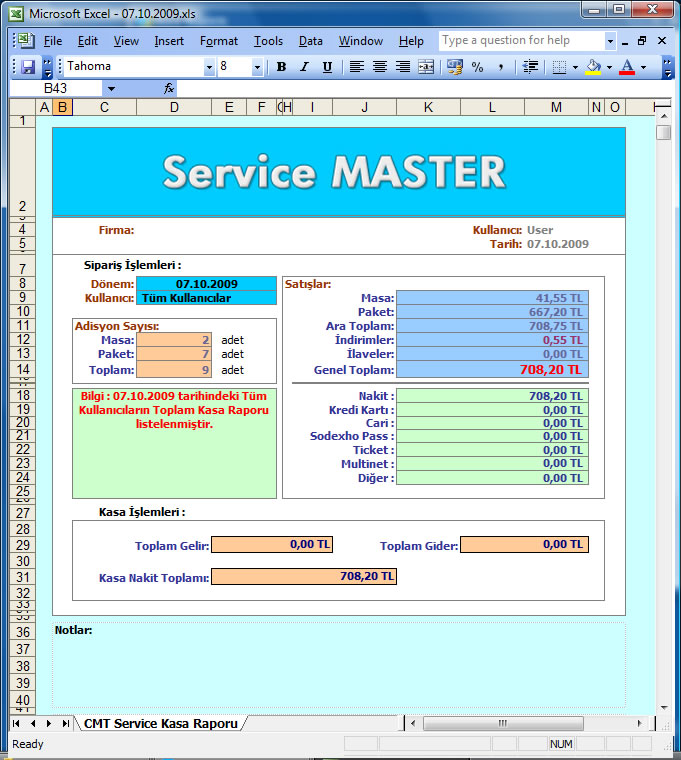Center align the cell text
The width and height of the screenshot is (681, 760).
tap(380, 67)
